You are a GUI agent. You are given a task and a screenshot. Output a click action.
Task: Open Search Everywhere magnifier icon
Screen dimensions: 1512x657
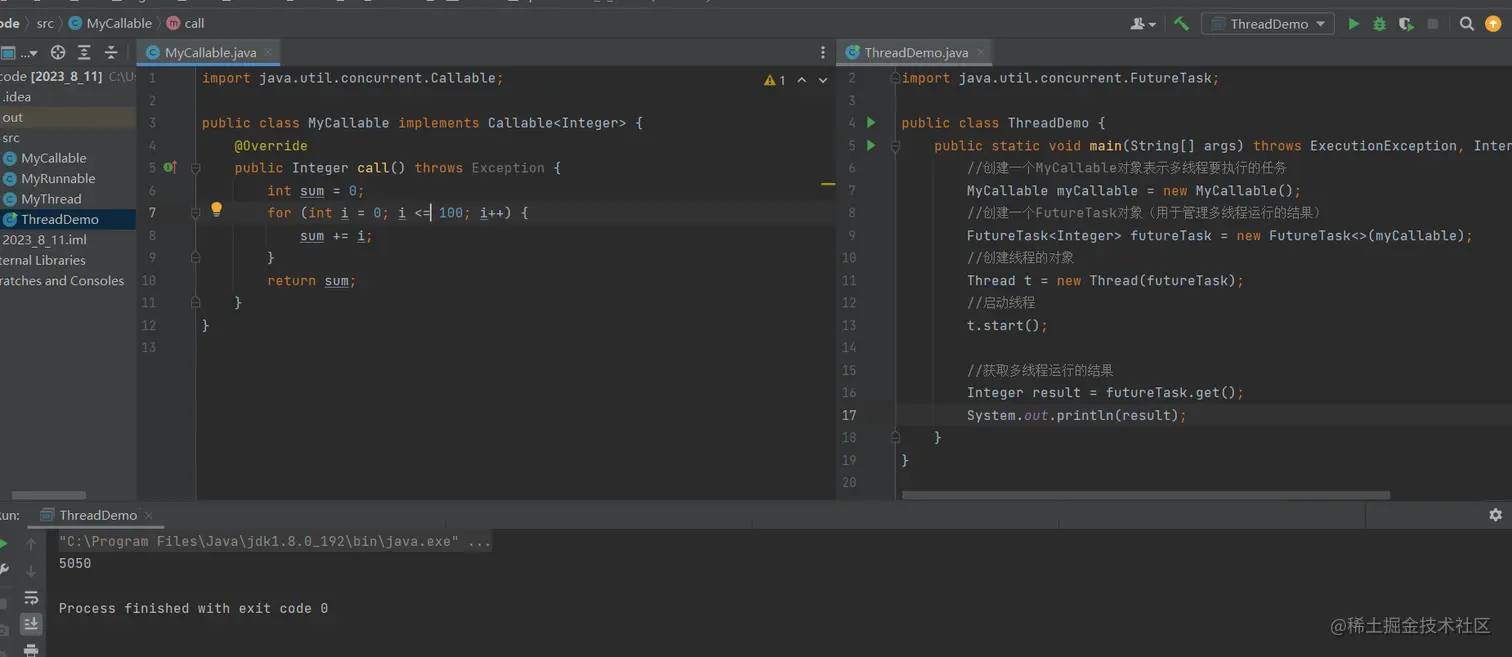tap(1466, 24)
